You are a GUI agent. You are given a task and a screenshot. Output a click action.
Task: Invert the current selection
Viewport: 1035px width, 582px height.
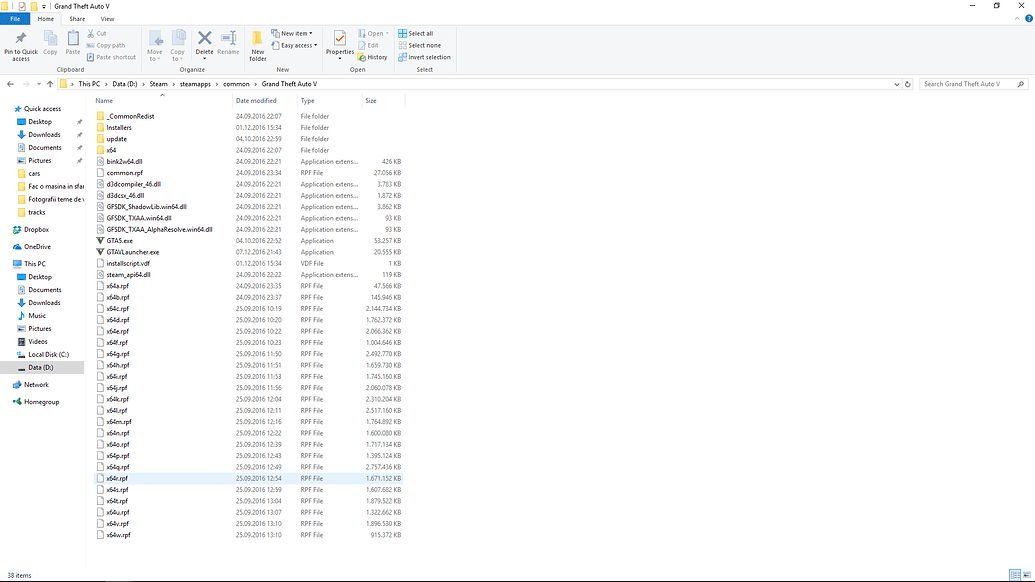424,56
